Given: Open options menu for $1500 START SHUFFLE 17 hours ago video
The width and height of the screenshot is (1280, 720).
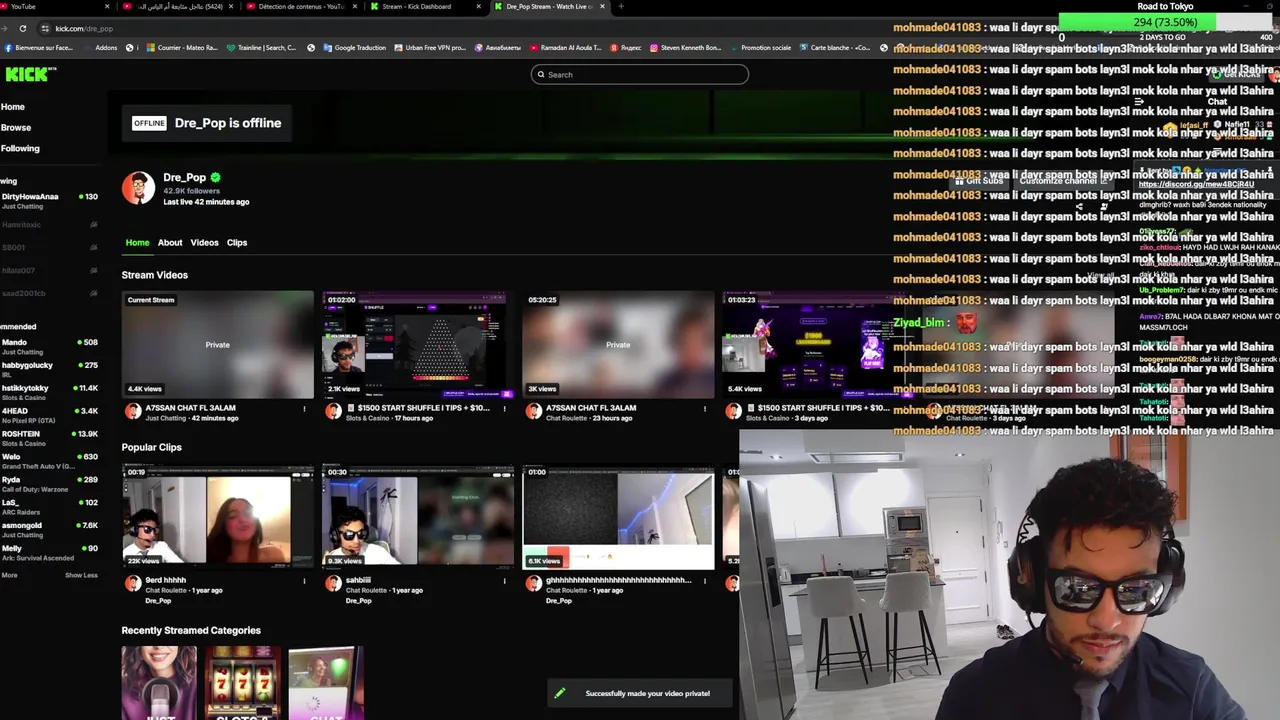Looking at the screenshot, I should pyautogui.click(x=504, y=408).
